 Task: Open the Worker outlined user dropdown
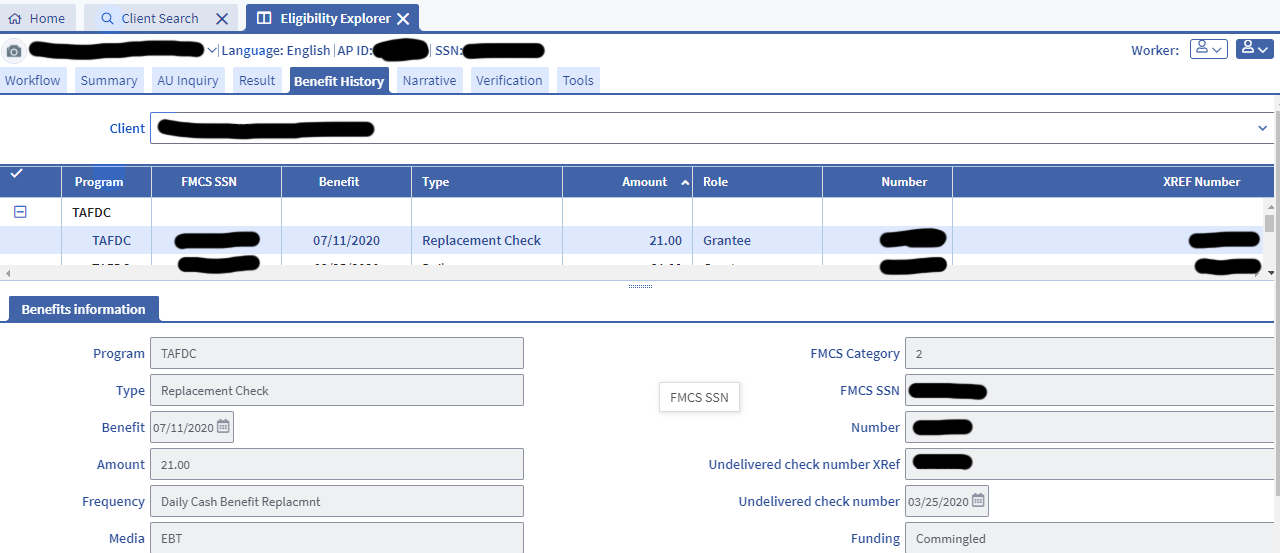[1208, 49]
